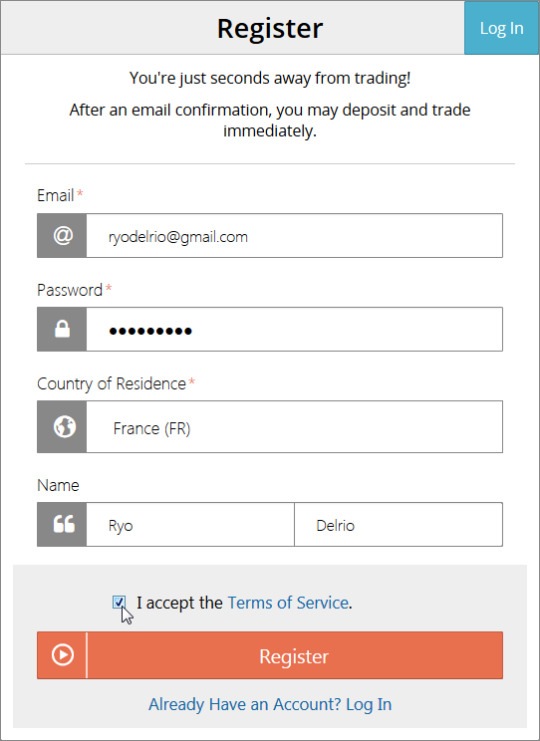Click the globe icon beside Country of Residence
540x741 pixels.
(64, 427)
